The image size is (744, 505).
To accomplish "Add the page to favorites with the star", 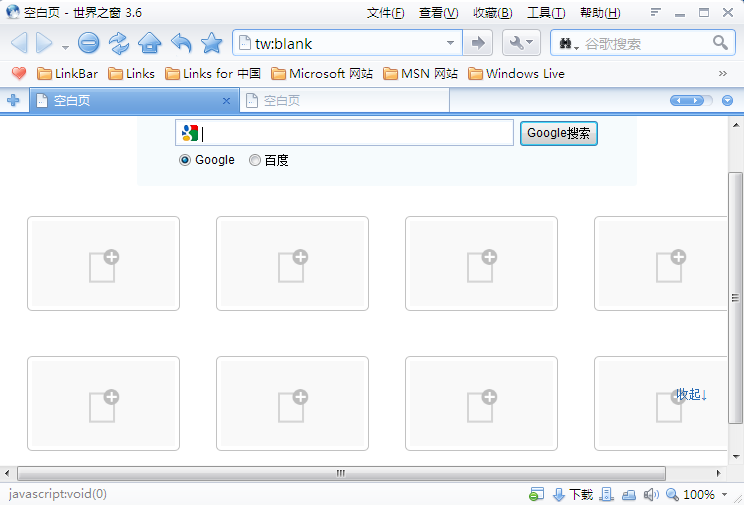I will (x=212, y=43).
